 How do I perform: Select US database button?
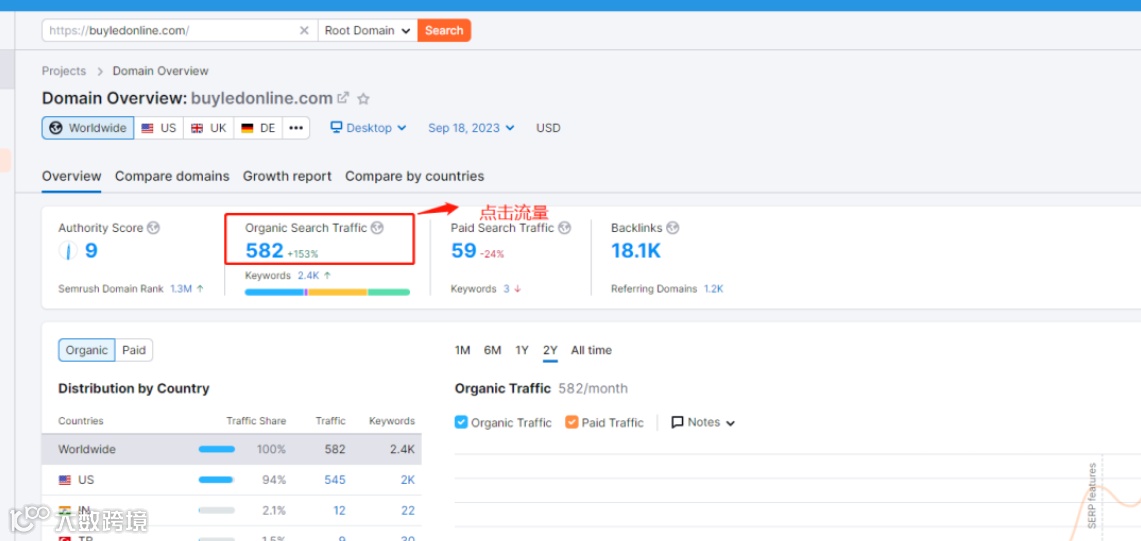coord(159,128)
